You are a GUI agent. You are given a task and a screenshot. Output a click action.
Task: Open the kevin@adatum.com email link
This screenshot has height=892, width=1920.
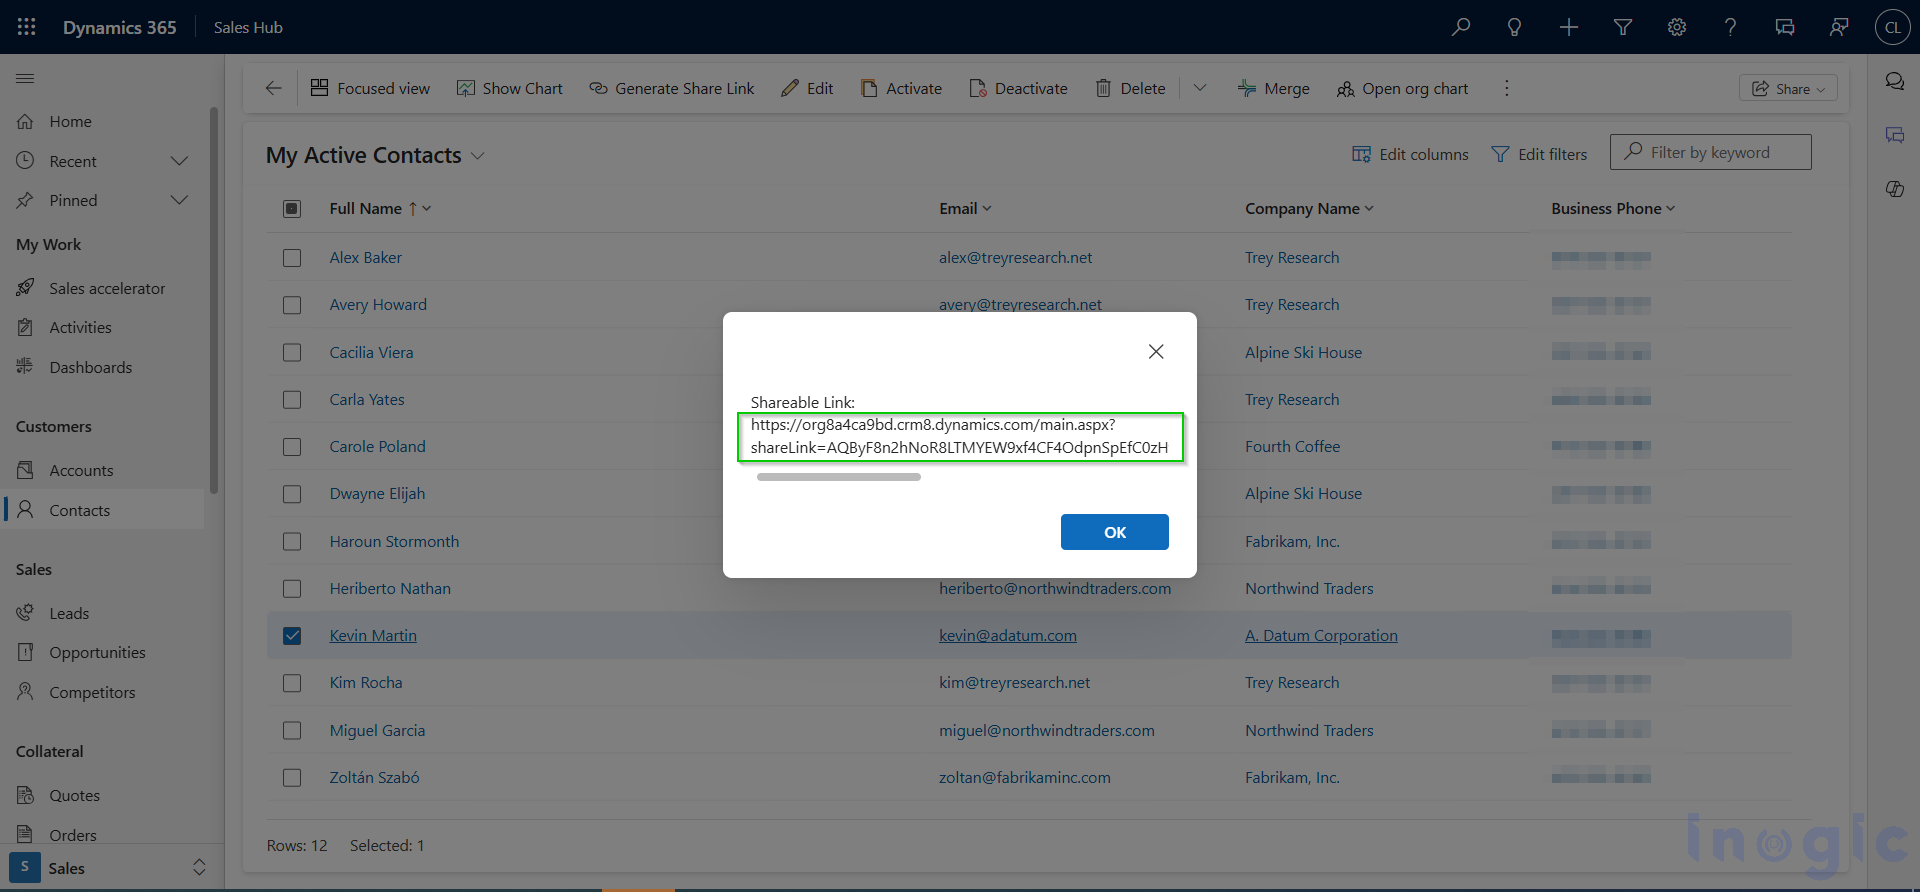pyautogui.click(x=1007, y=635)
